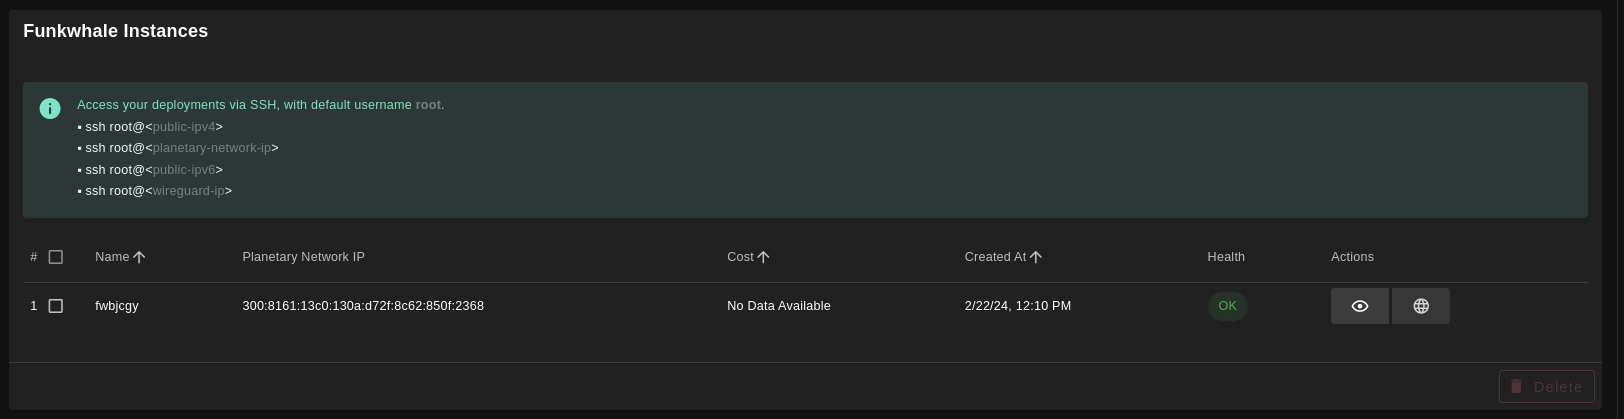Click the OK health status chip
The image size is (1624, 419).
coord(1227,306)
